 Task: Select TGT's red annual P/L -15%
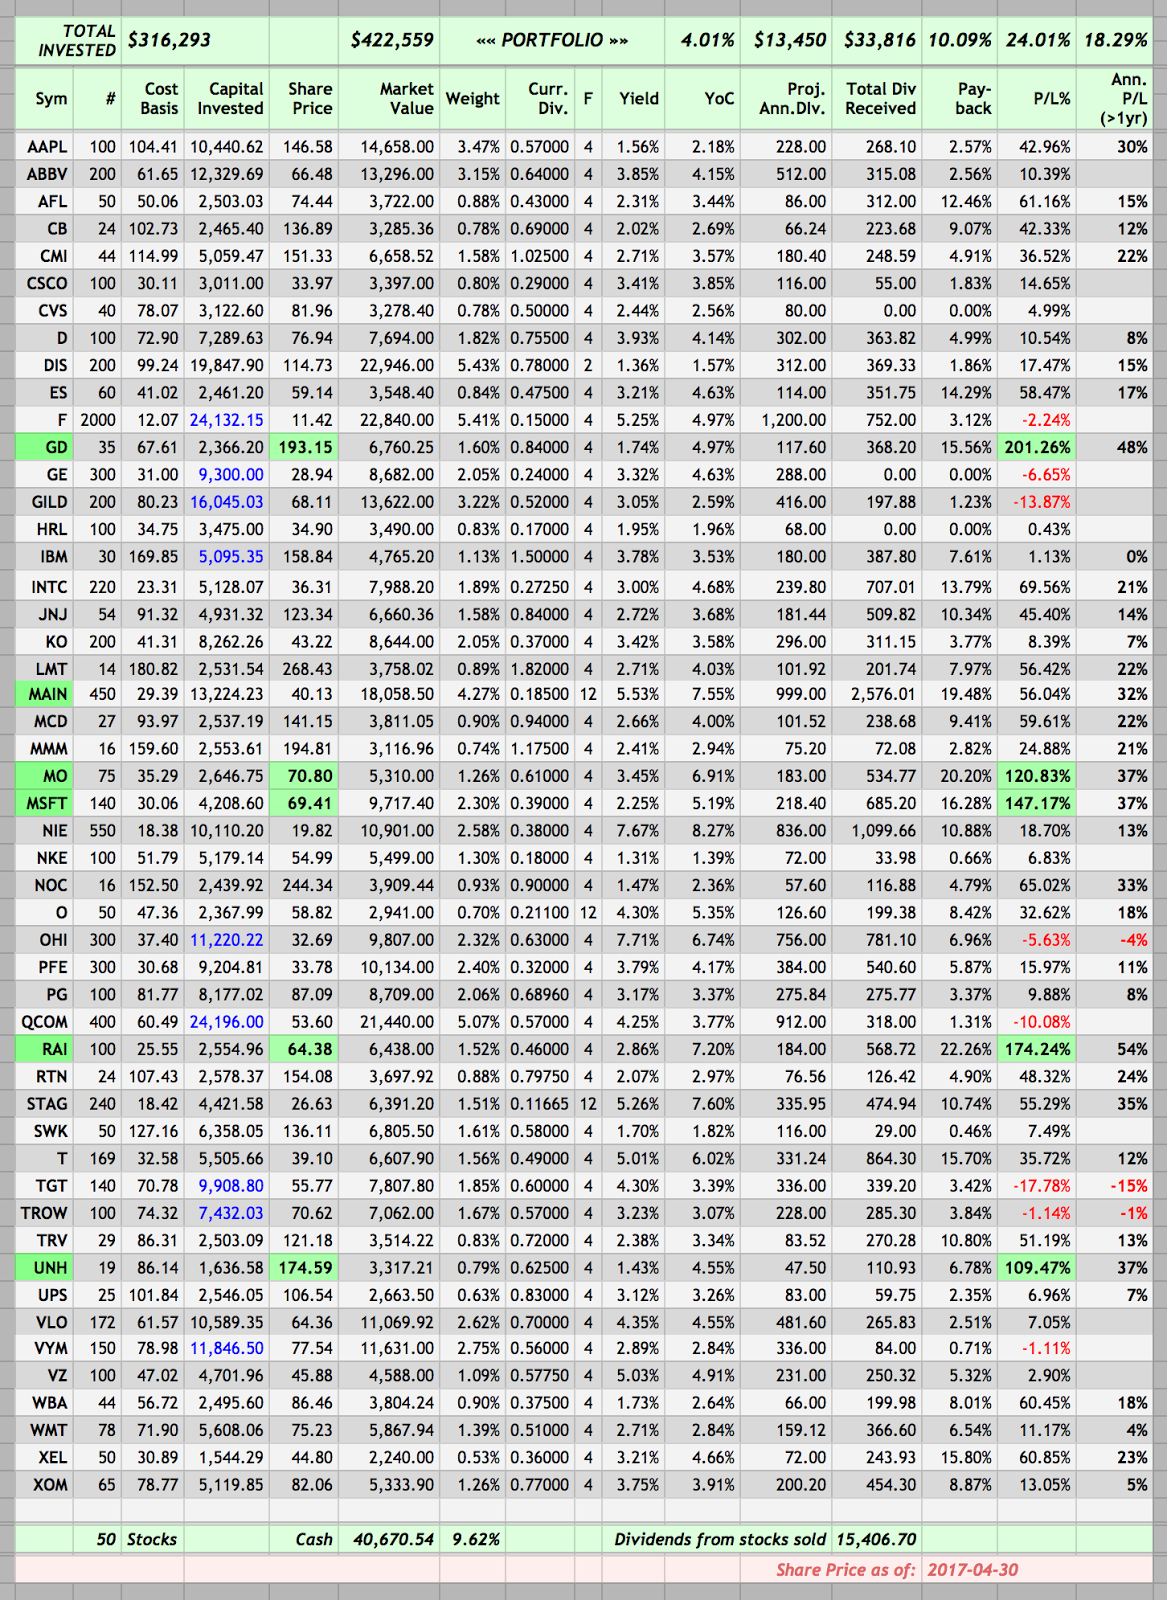coord(1115,1185)
